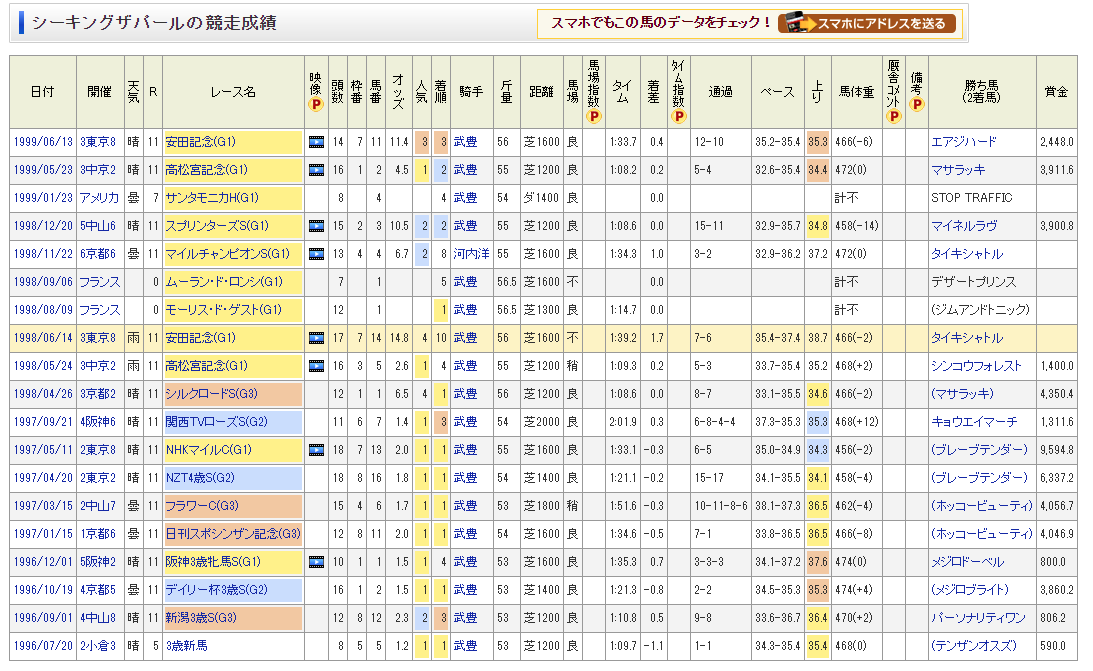This screenshot has height=671, width=1093.
Task: Play video for マイルチャンピオンS(G1) race
Action: [316, 254]
